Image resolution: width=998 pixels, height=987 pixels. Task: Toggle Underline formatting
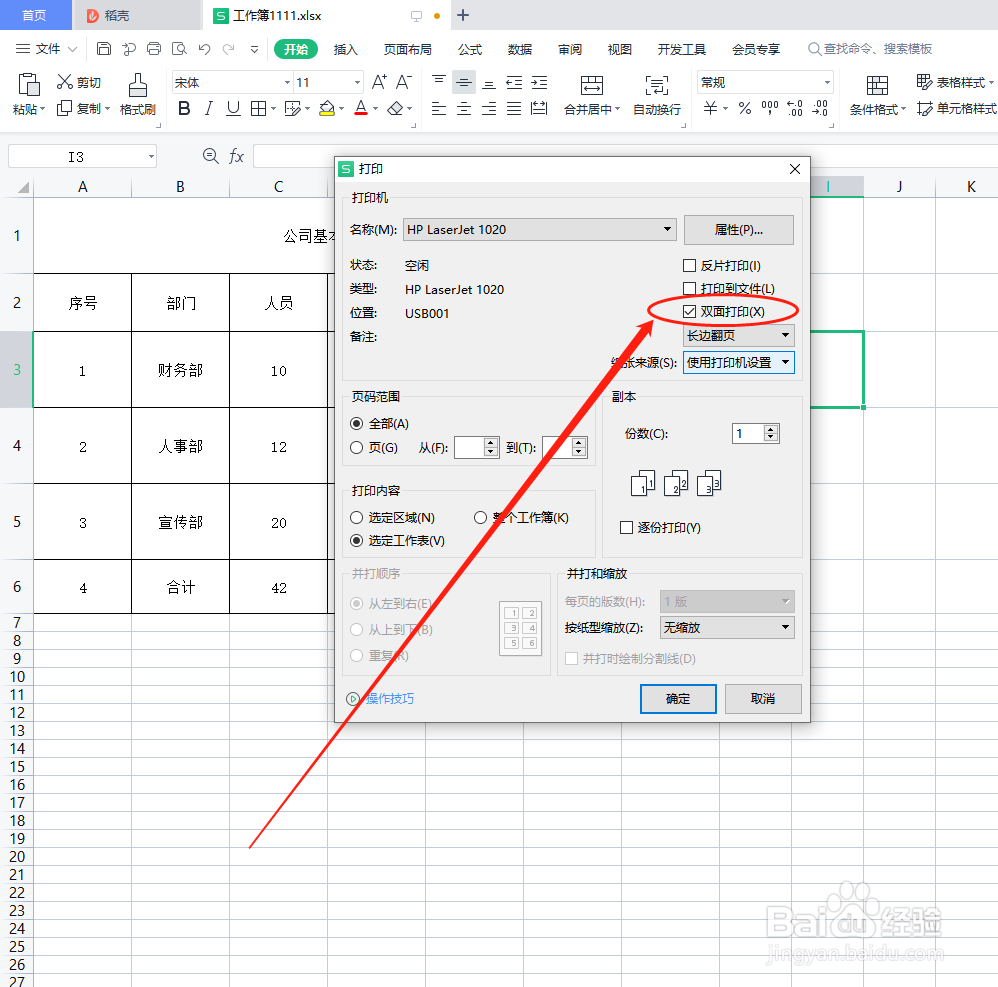click(x=234, y=109)
